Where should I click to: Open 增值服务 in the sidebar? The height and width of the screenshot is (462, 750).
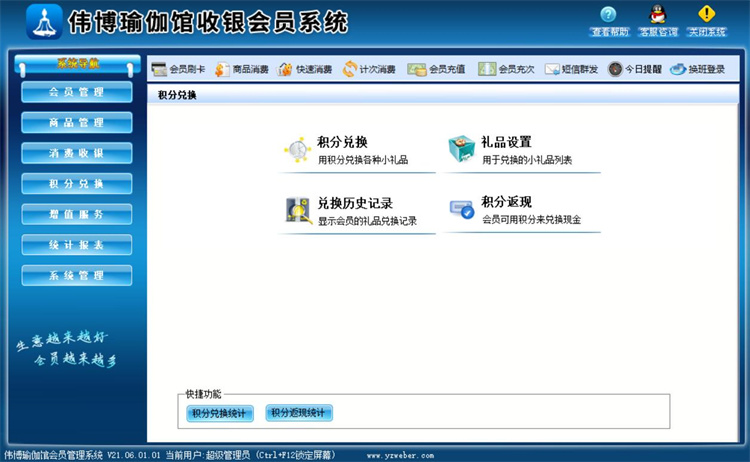click(77, 214)
